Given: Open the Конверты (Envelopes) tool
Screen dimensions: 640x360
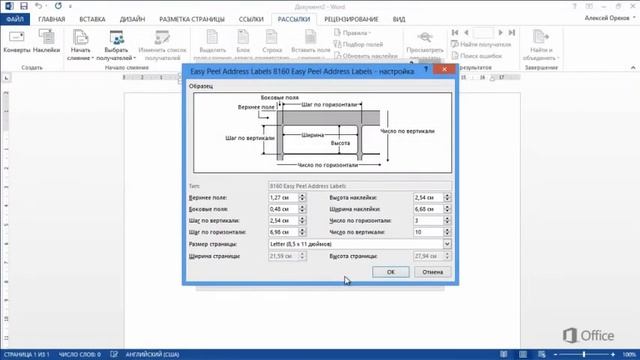Looking at the screenshot, I should click(x=17, y=42).
